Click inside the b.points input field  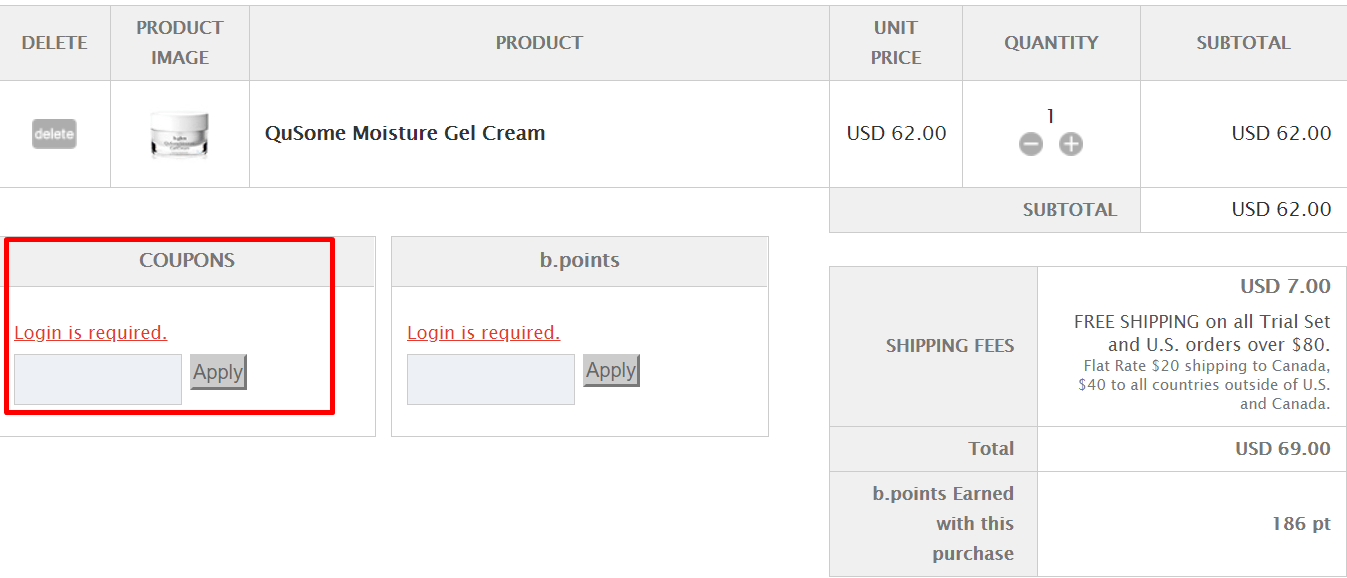(490, 378)
